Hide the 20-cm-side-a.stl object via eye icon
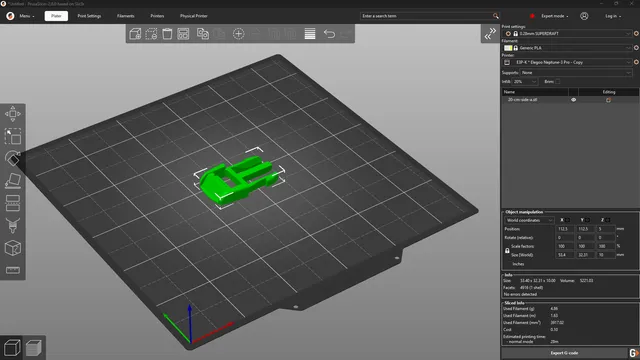This screenshot has width=640, height=360. point(573,100)
